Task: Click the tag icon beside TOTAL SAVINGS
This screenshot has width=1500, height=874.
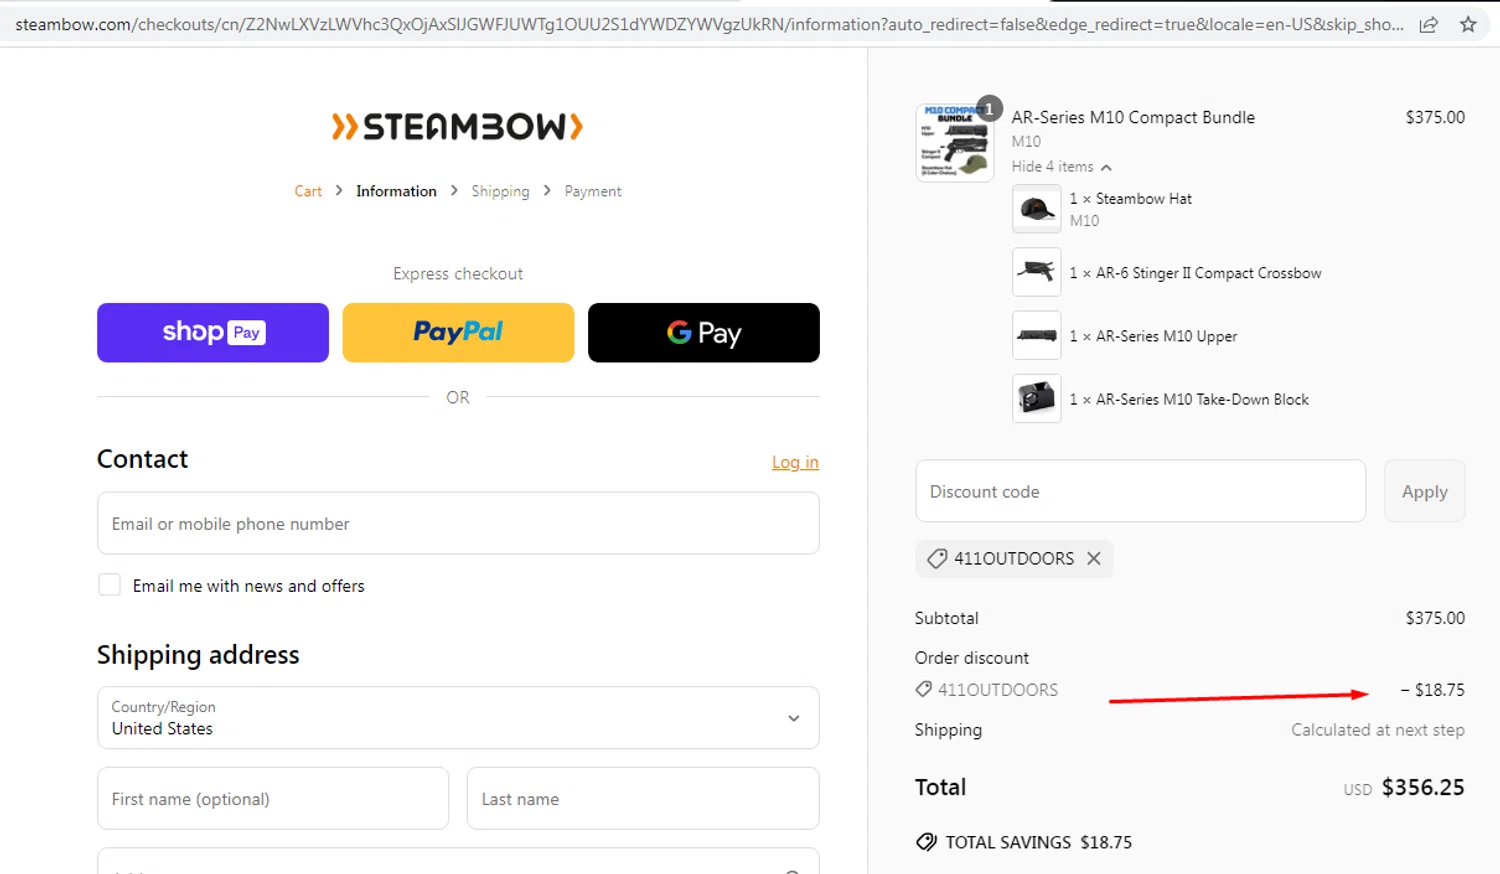Action: [x=927, y=842]
